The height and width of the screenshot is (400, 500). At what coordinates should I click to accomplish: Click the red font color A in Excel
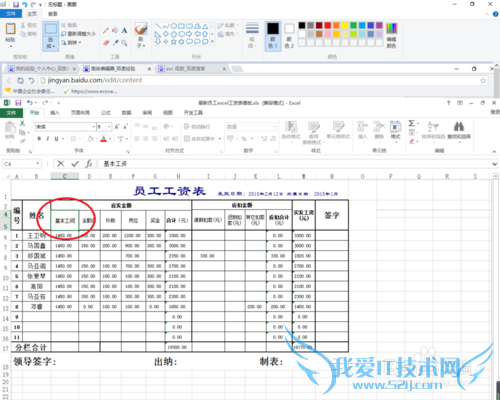point(103,139)
